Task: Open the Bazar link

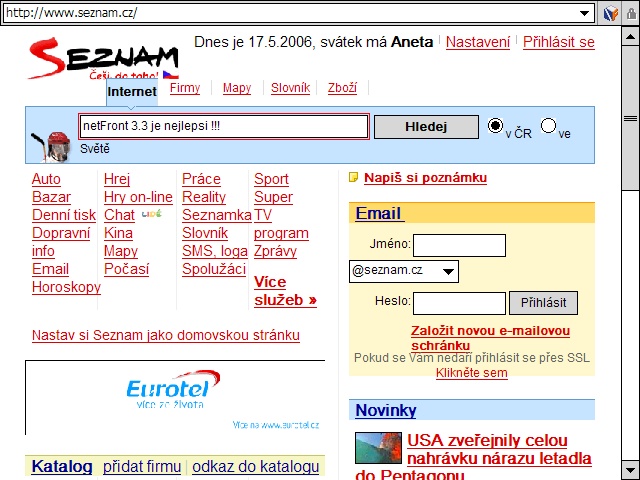Action: tap(51, 197)
